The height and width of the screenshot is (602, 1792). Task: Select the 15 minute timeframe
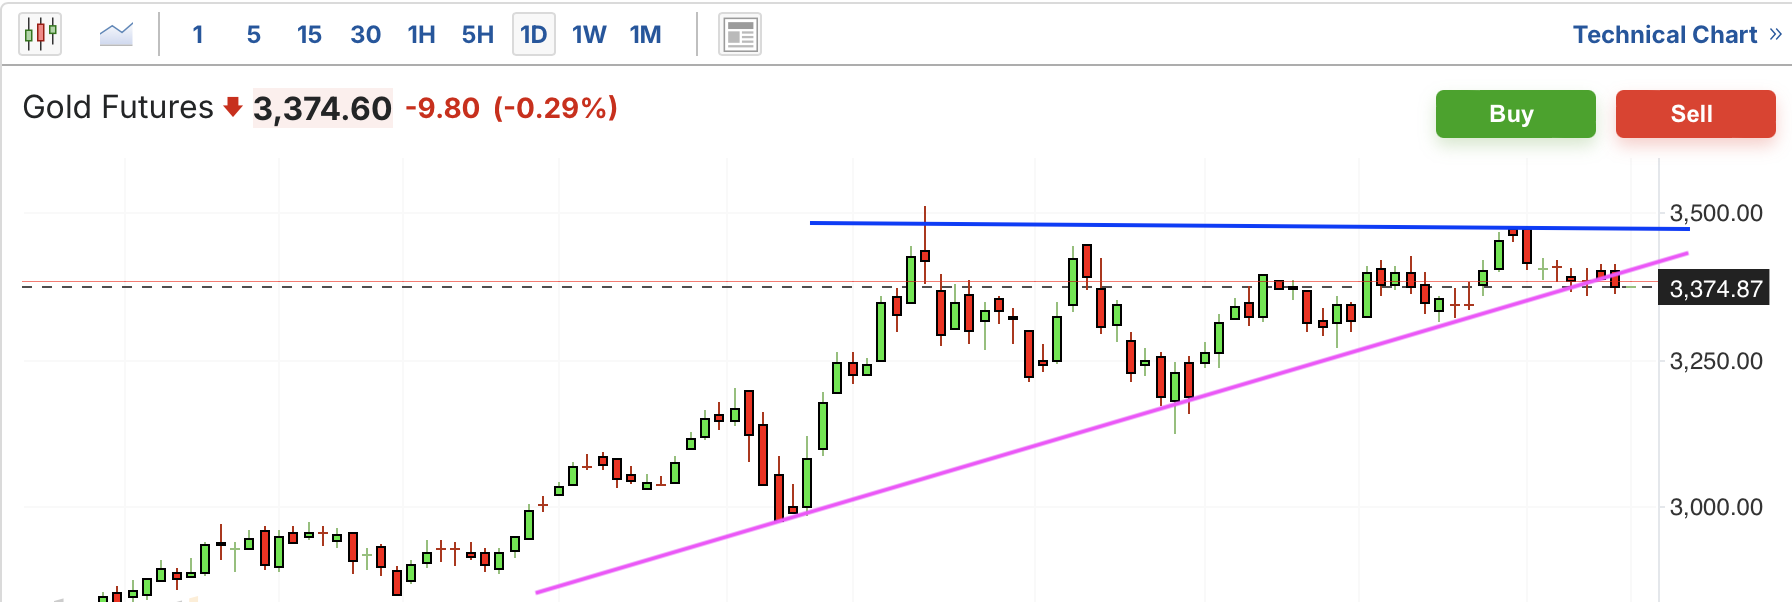(x=309, y=35)
